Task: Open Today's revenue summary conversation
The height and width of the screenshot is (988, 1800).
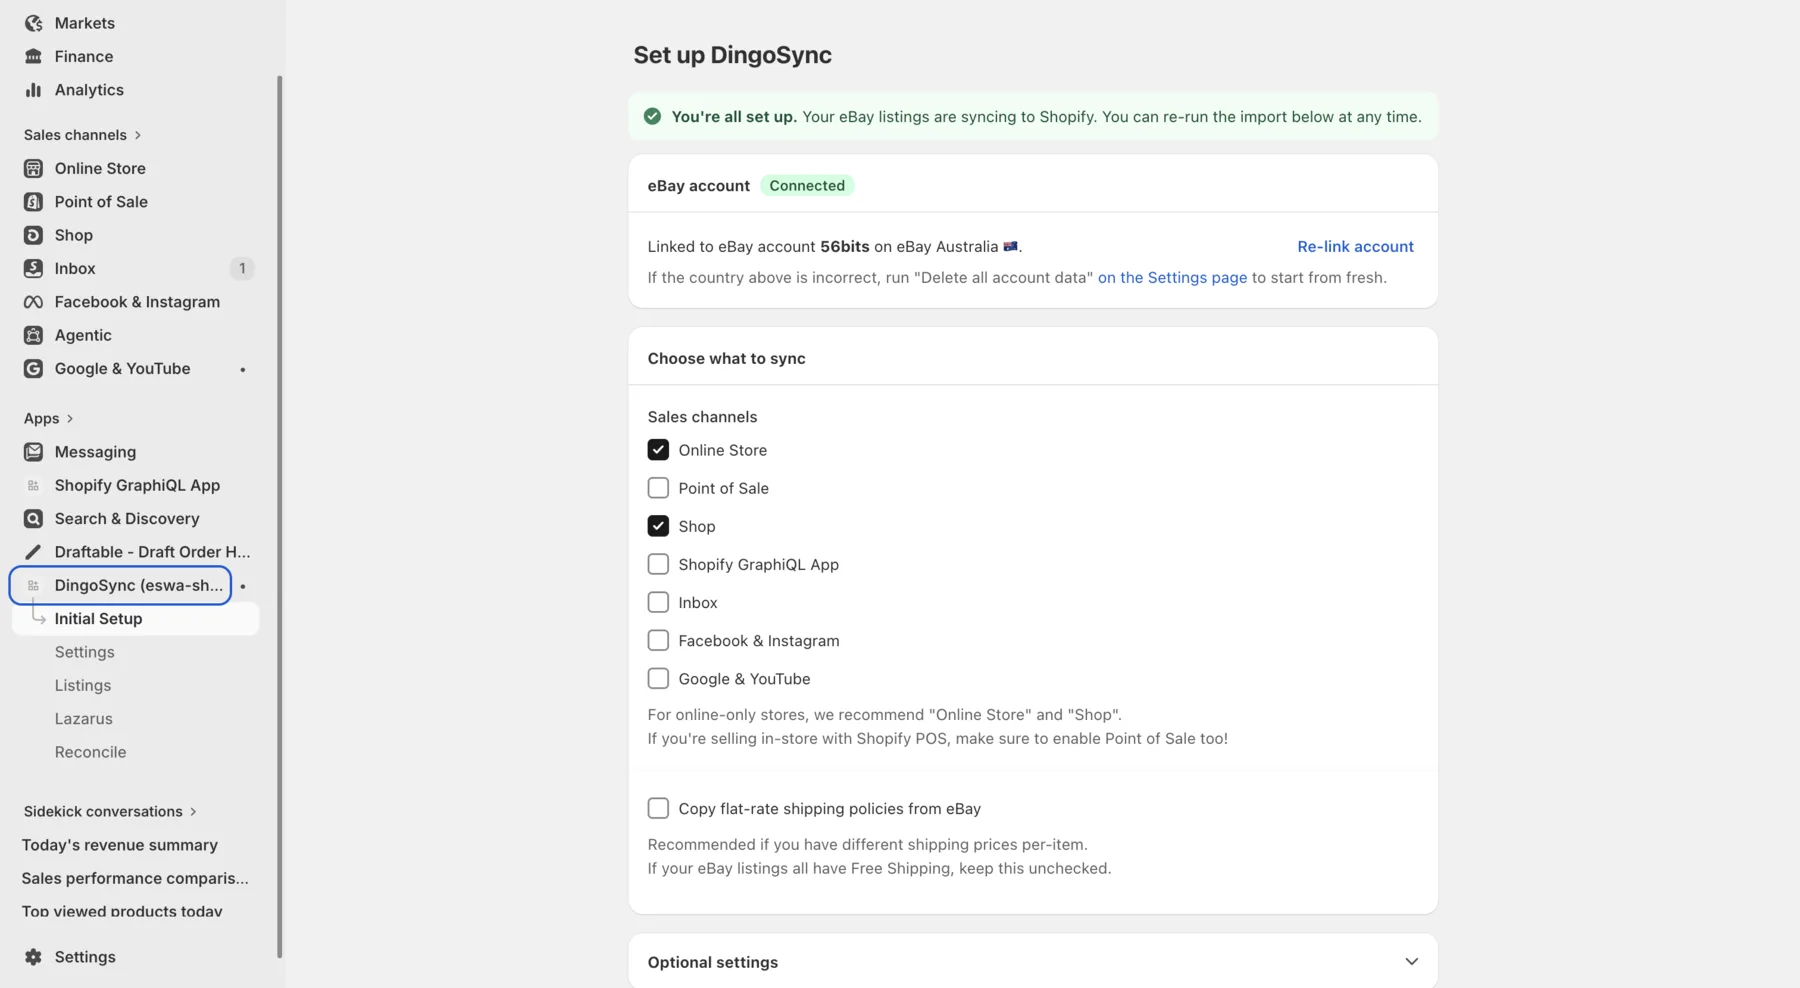Action: [x=120, y=845]
